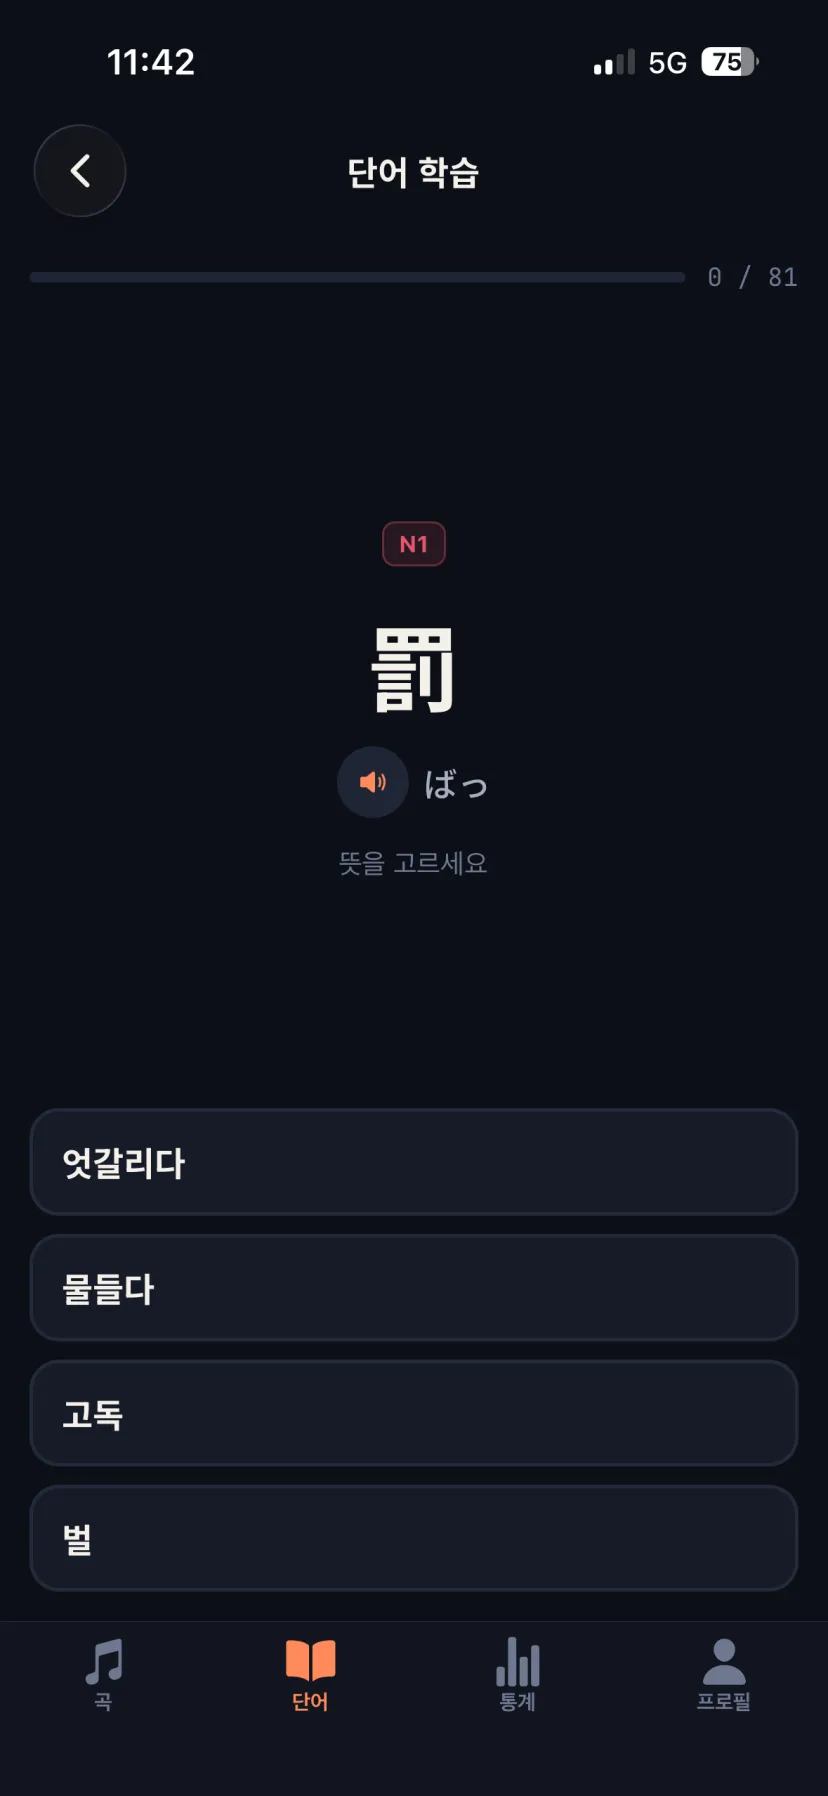Tap the 5G network status indicator
This screenshot has width=828, height=1796.
(x=667, y=63)
